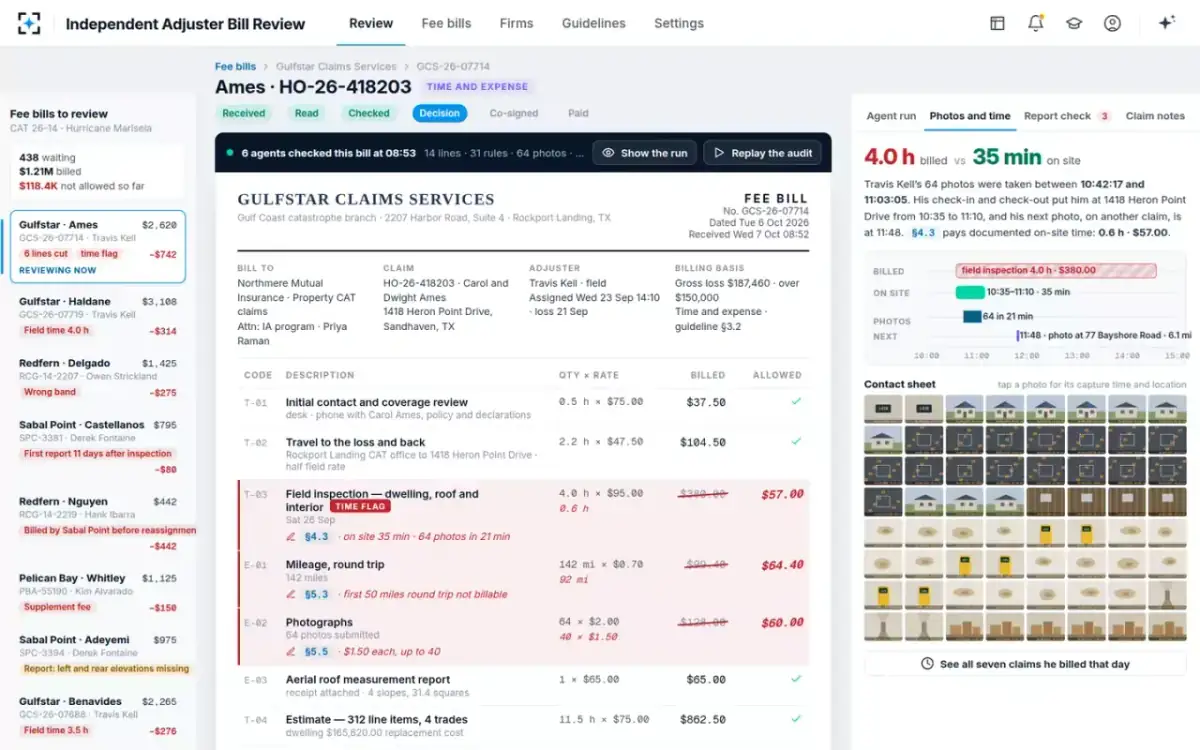Click the allowed checkmark for Aerial roof measurement
Image resolution: width=1200 pixels, height=750 pixels.
[796, 679]
